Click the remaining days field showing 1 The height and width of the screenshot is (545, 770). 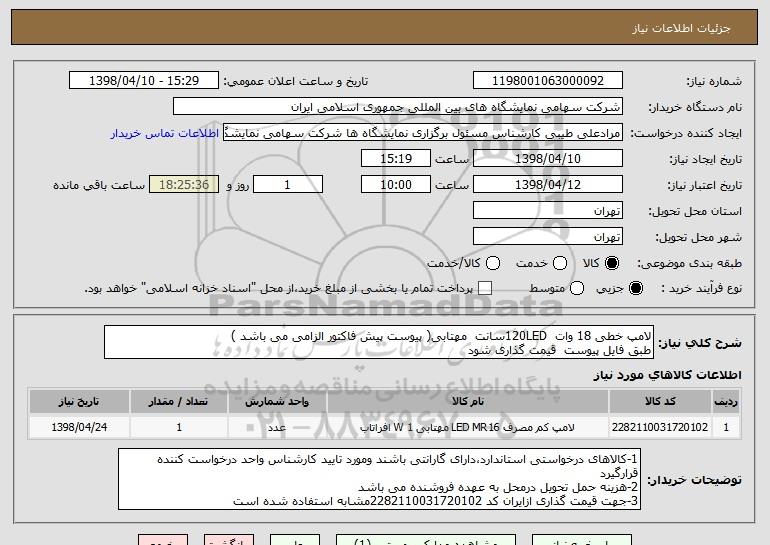pyautogui.click(x=288, y=185)
